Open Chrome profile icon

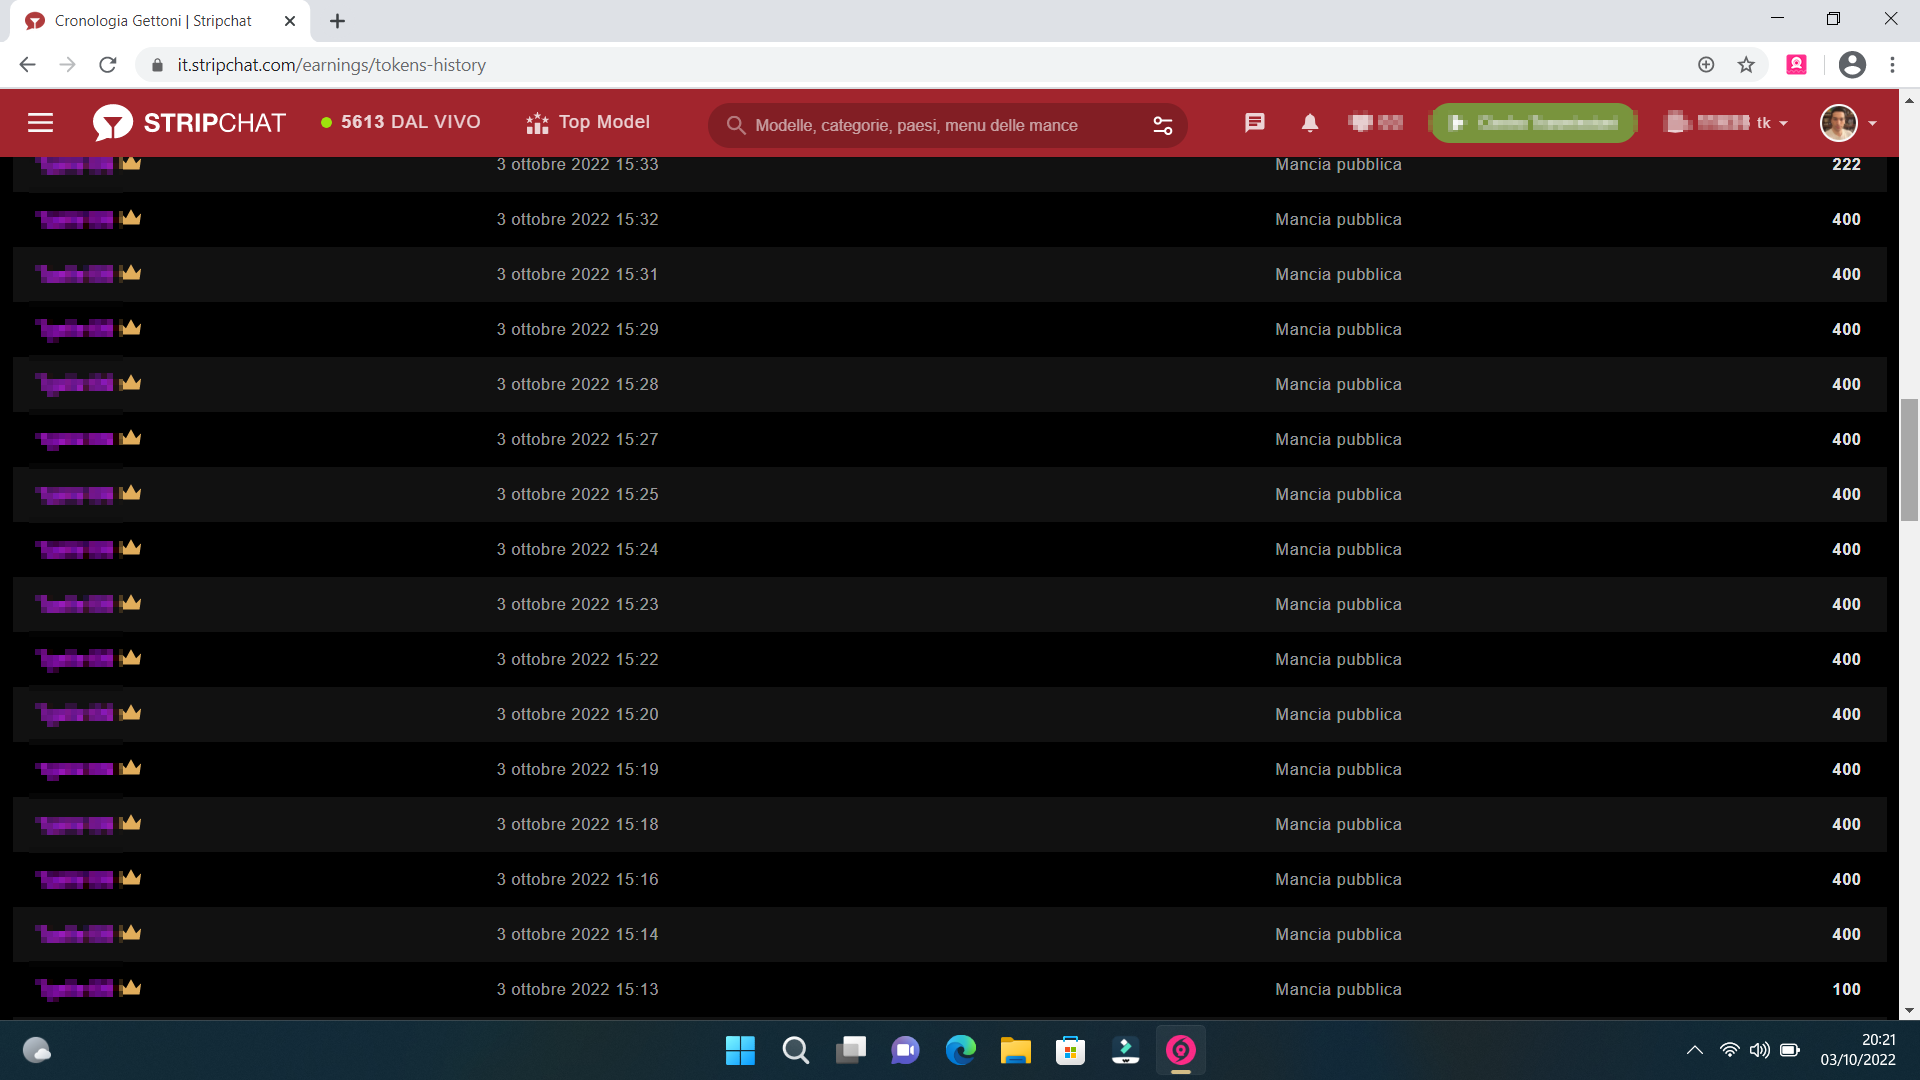(x=1852, y=65)
